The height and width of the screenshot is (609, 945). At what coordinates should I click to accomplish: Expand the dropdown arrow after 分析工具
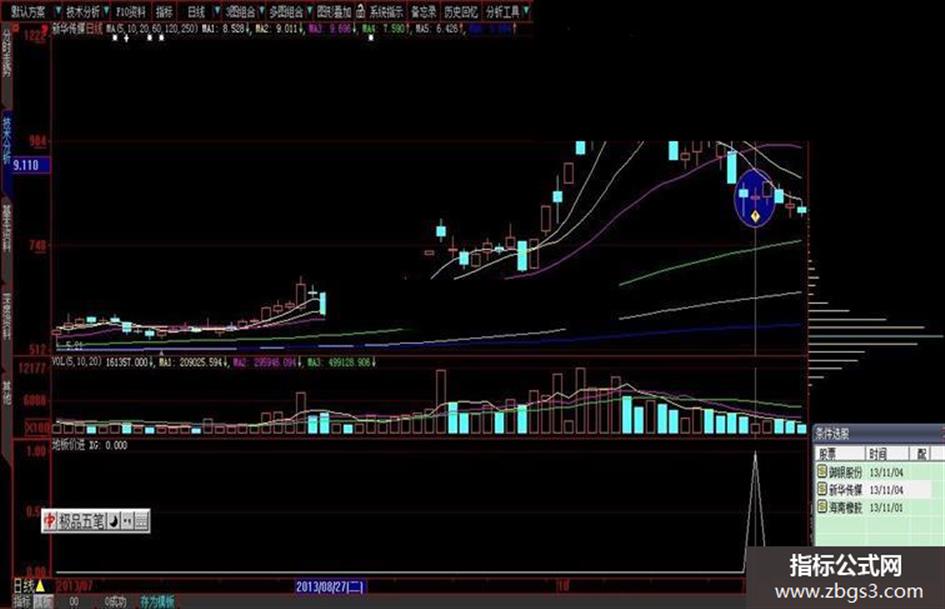(x=526, y=11)
